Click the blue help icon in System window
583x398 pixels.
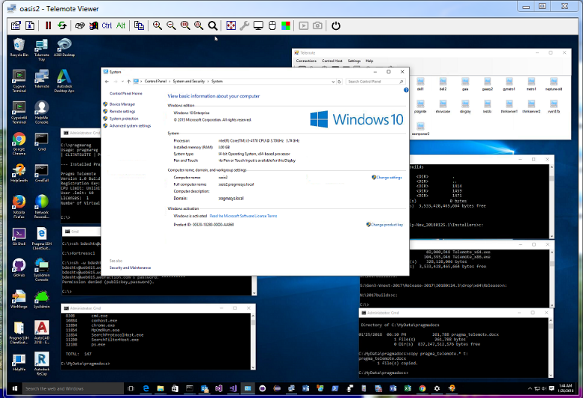(x=406, y=90)
